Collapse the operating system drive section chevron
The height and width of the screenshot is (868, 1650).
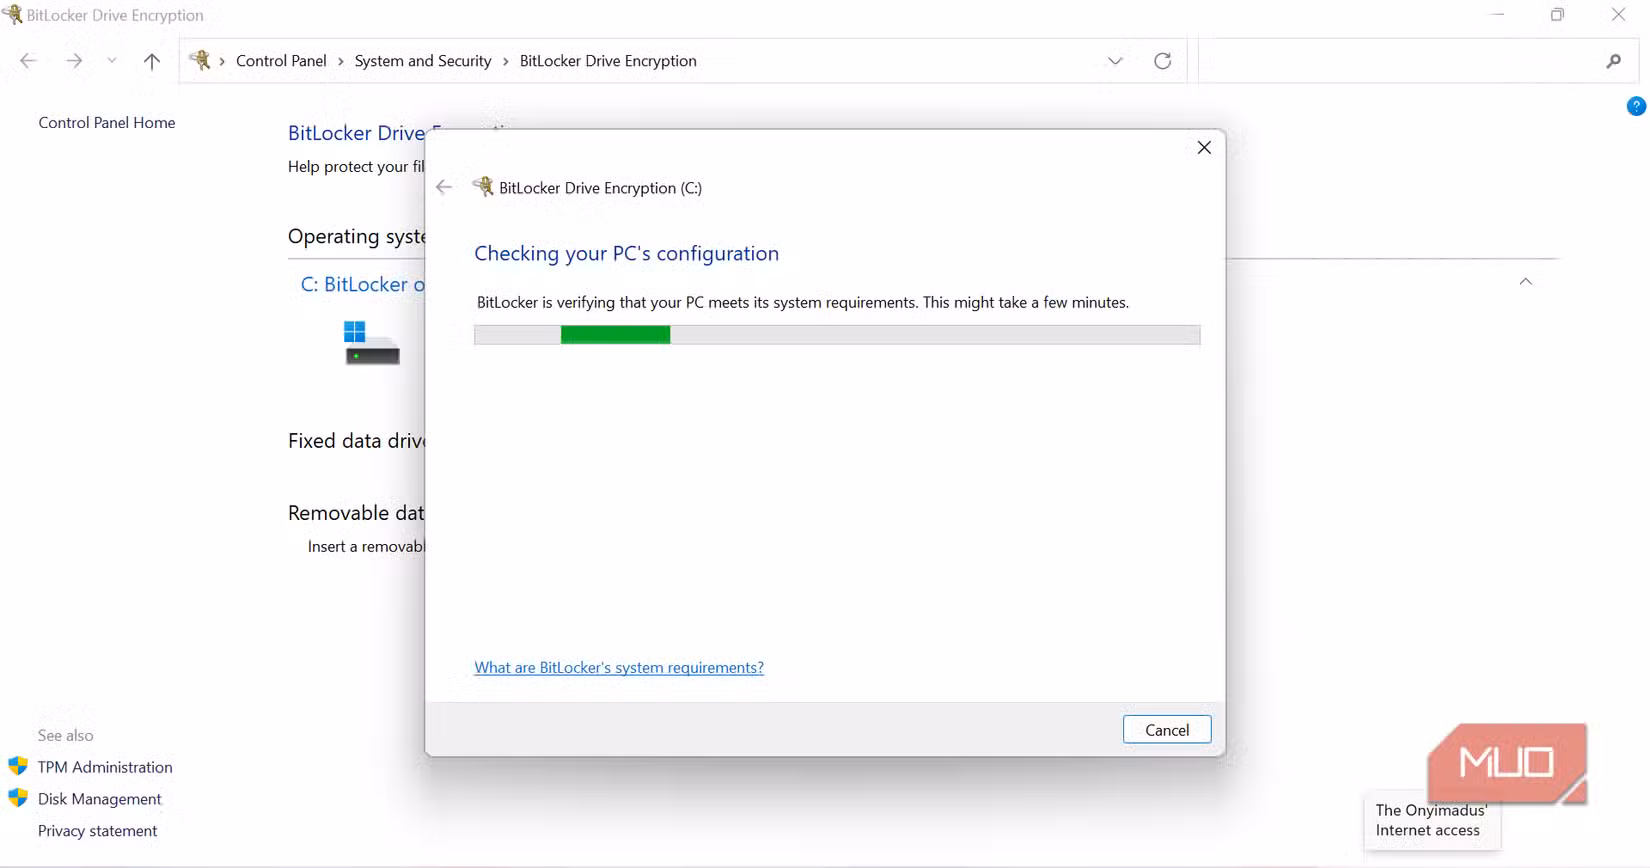[1525, 282]
